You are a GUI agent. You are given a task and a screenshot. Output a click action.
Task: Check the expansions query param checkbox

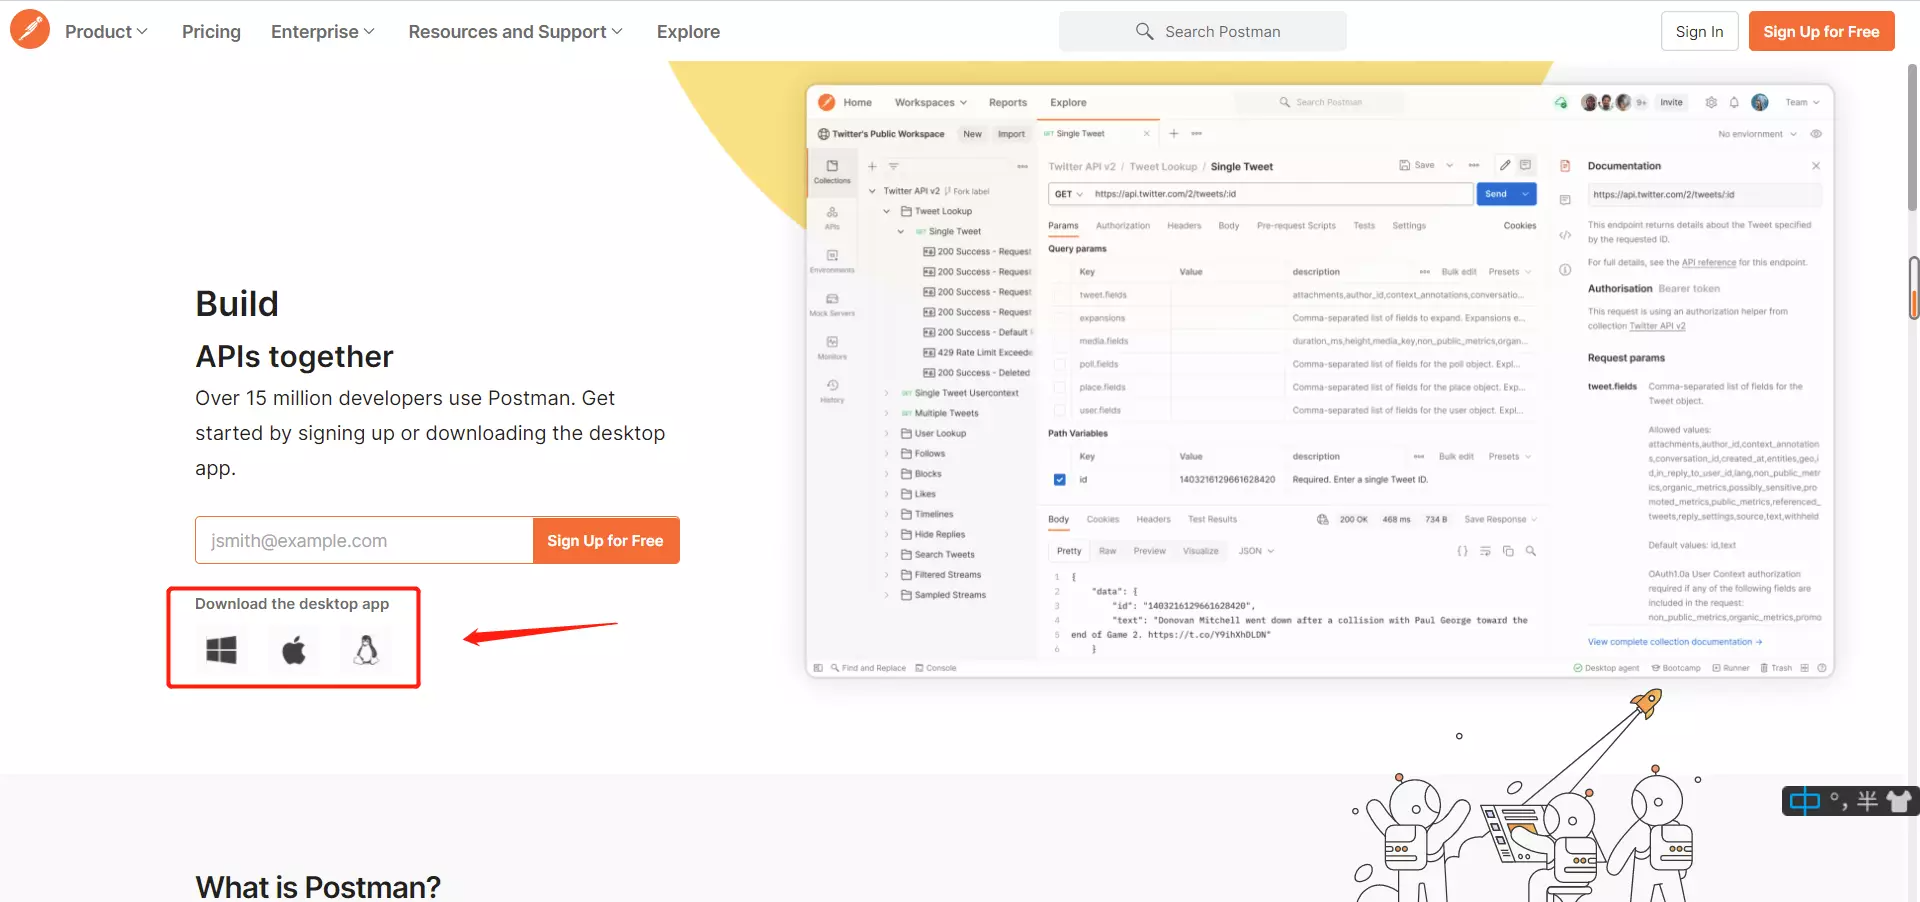[1060, 318]
